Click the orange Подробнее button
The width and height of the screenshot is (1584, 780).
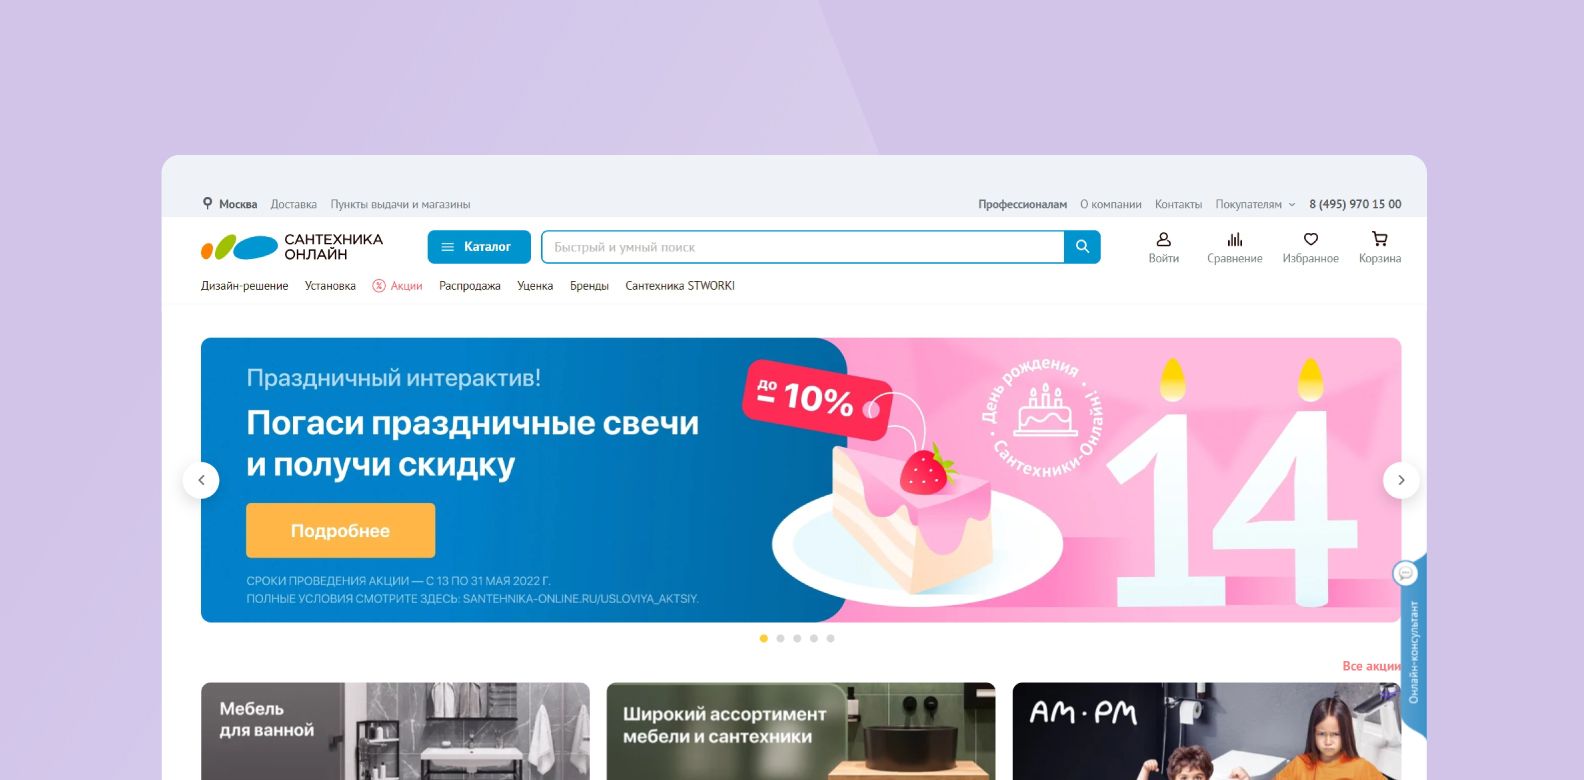pyautogui.click(x=340, y=530)
